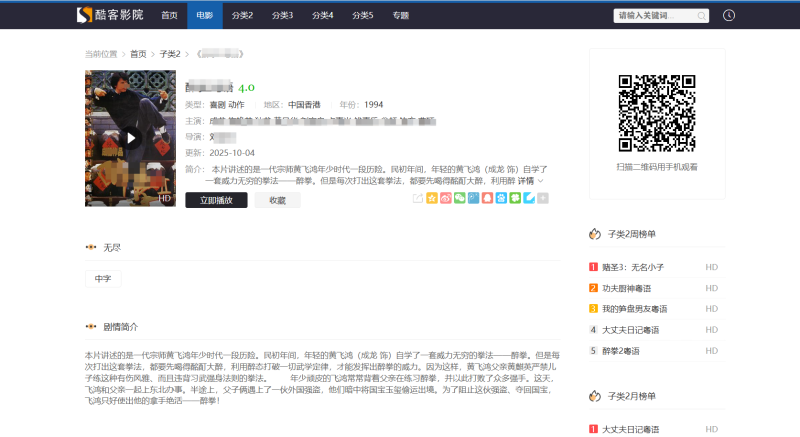Click the 中字 episode button
This screenshot has width=800, height=437.
(103, 279)
